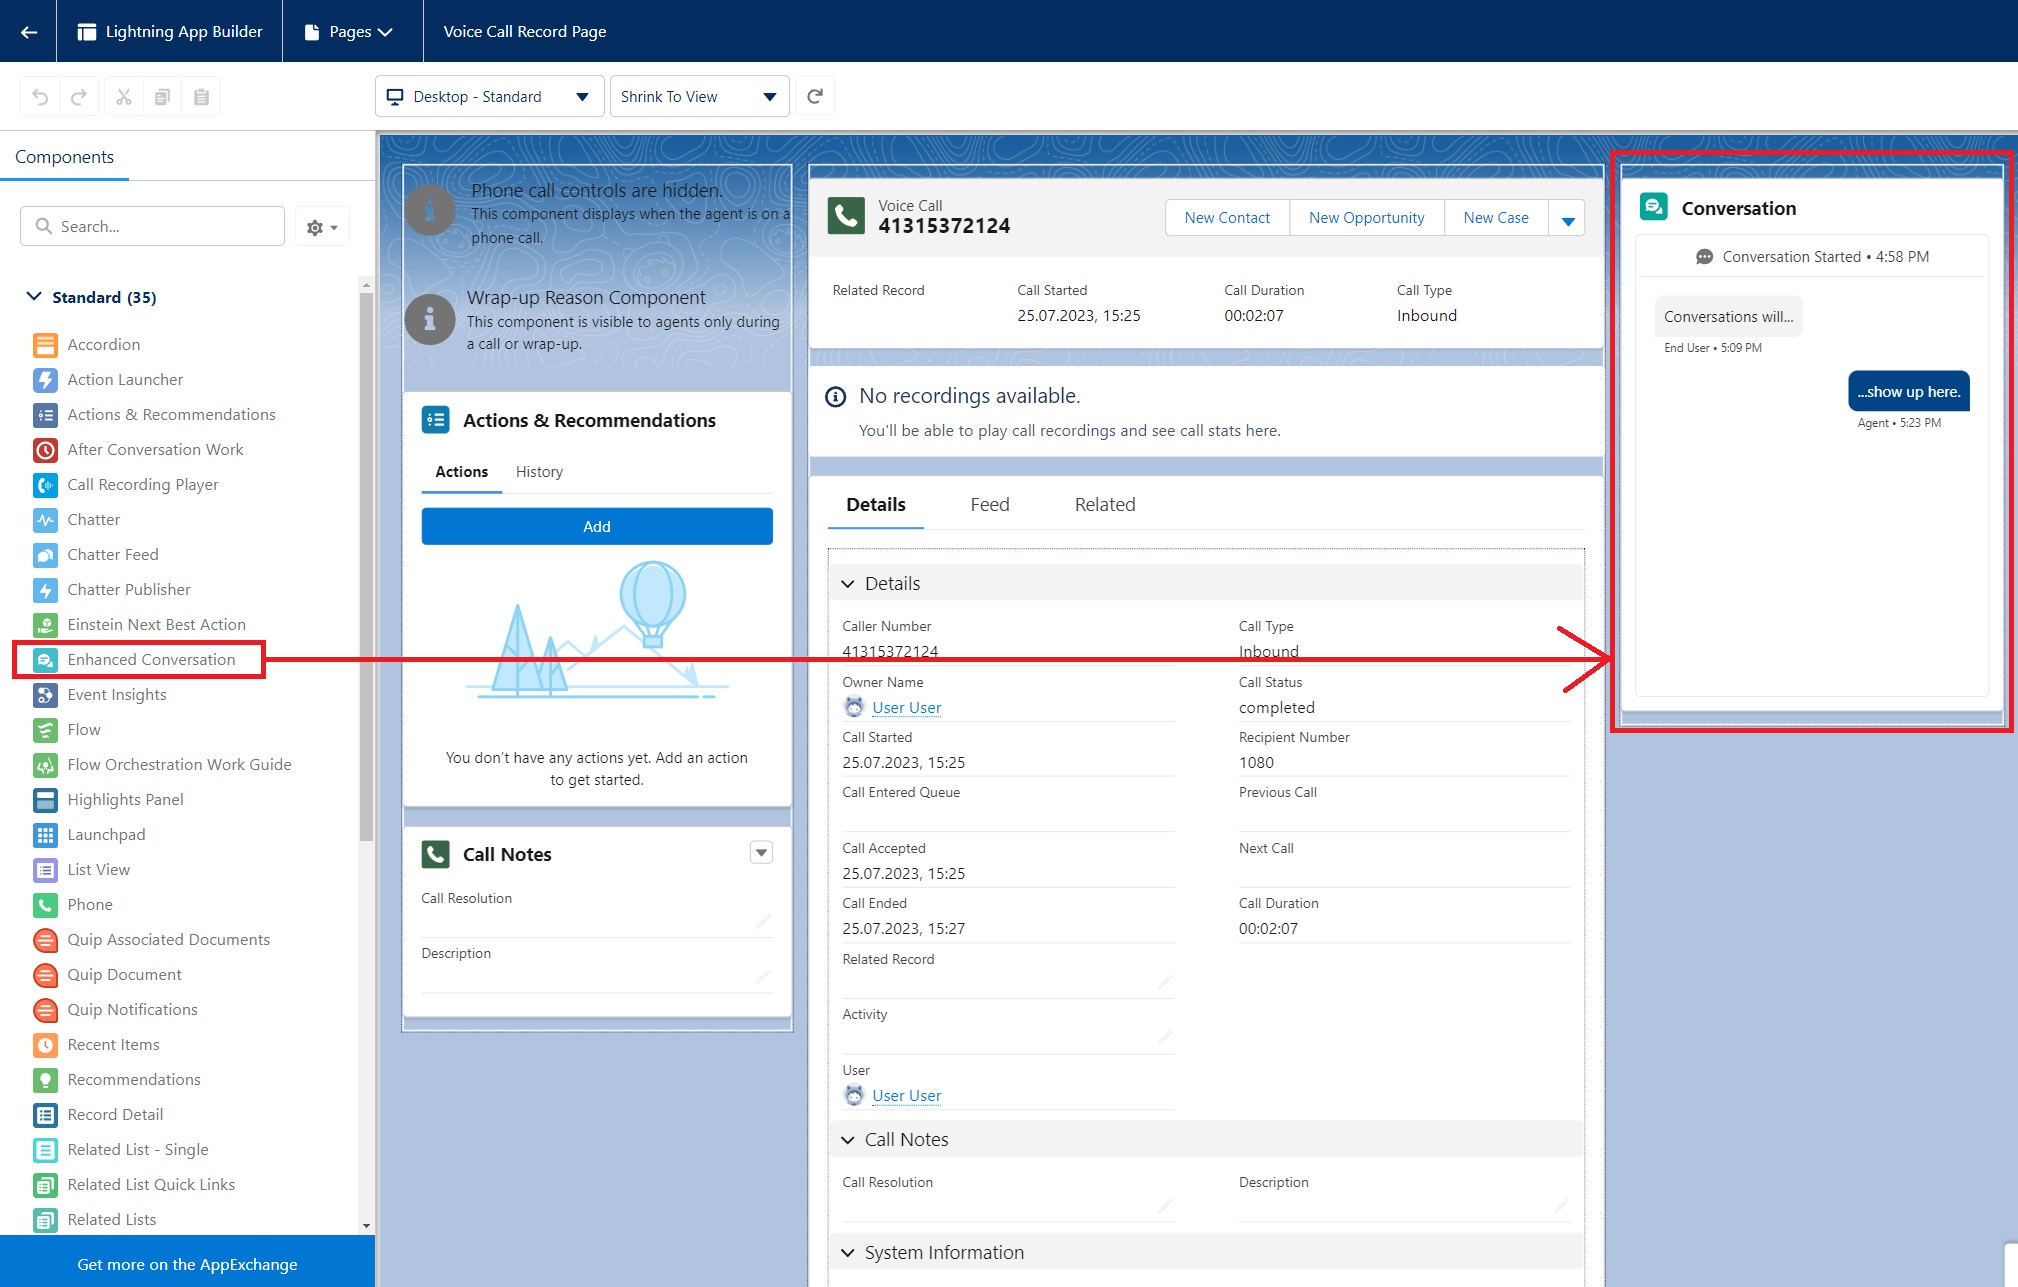Click the Conversation component icon
The image size is (2018, 1287).
point(1654,207)
